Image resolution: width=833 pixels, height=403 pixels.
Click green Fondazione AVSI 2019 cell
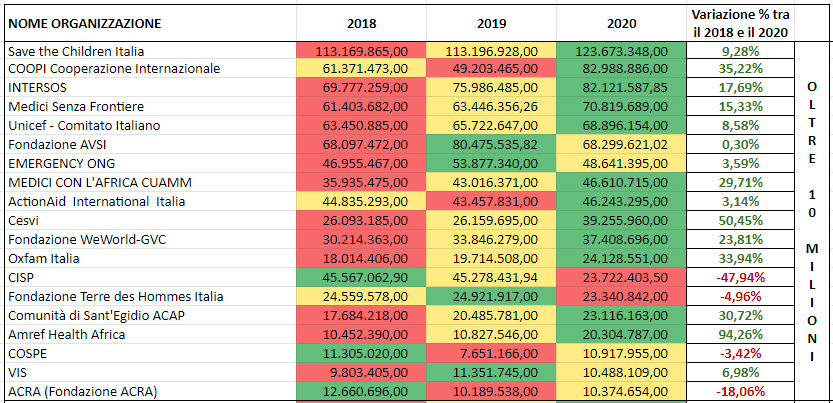pos(491,145)
